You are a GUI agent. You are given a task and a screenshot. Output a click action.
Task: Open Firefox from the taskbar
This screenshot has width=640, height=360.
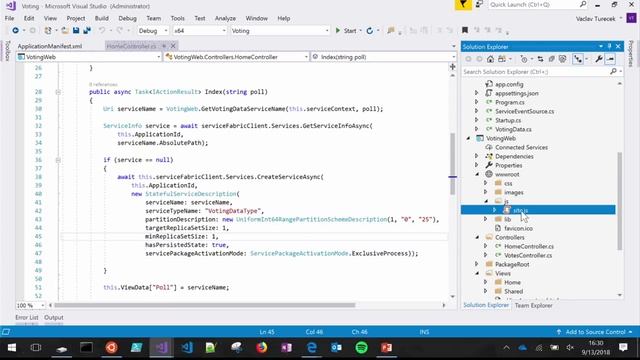(x=262, y=347)
